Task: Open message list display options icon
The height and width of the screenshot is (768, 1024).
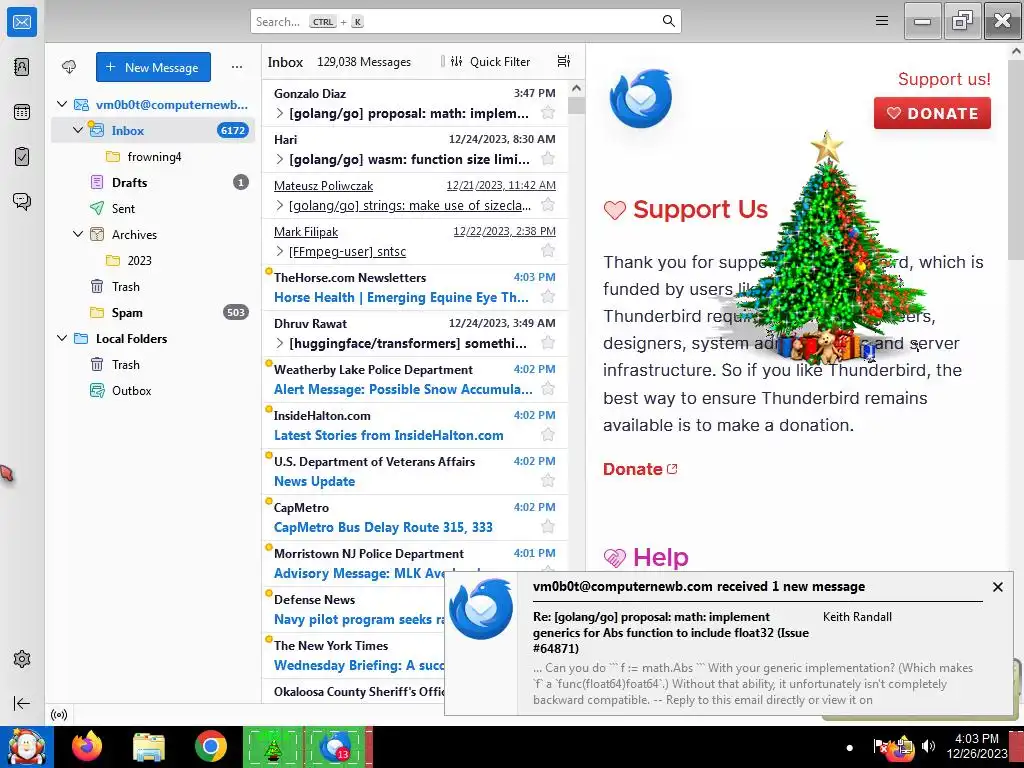Action: 564,61
